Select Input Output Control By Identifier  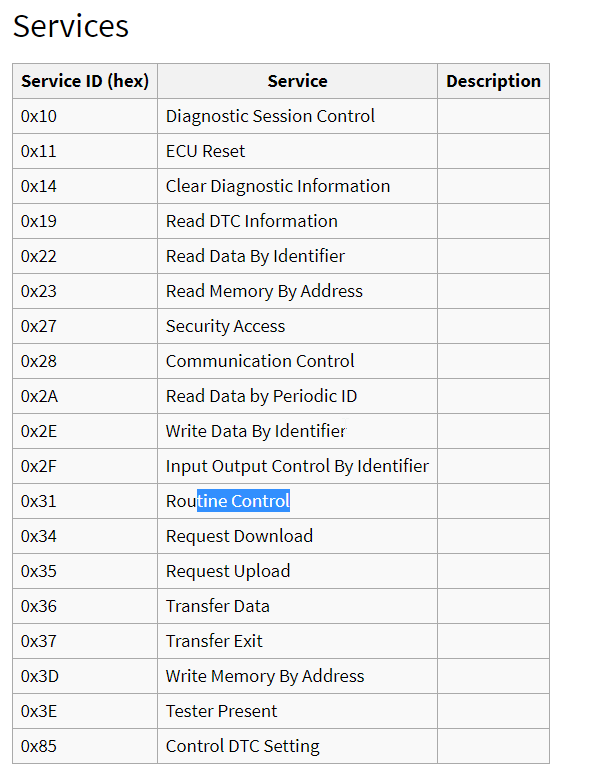click(x=297, y=466)
